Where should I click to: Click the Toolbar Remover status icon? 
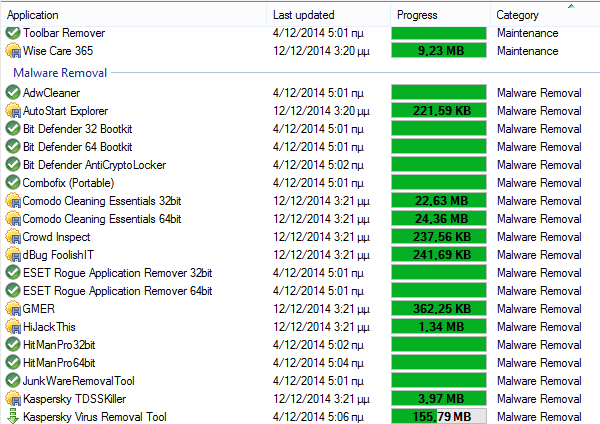[13, 33]
